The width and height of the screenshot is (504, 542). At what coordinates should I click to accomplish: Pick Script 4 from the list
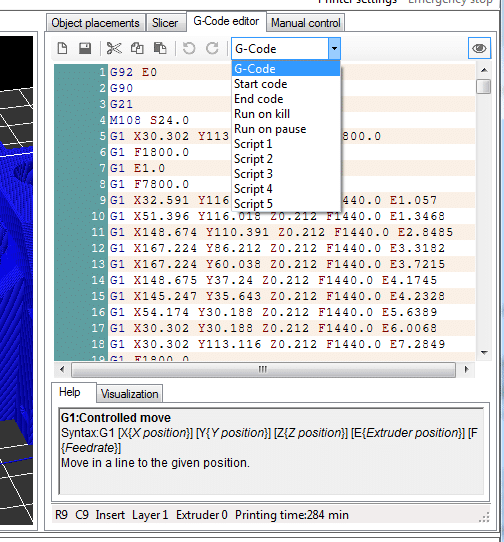(x=286, y=189)
